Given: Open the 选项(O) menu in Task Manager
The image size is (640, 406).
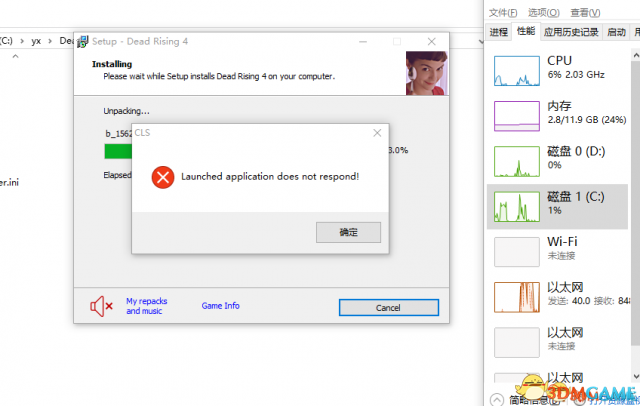Looking at the screenshot, I should tap(544, 13).
